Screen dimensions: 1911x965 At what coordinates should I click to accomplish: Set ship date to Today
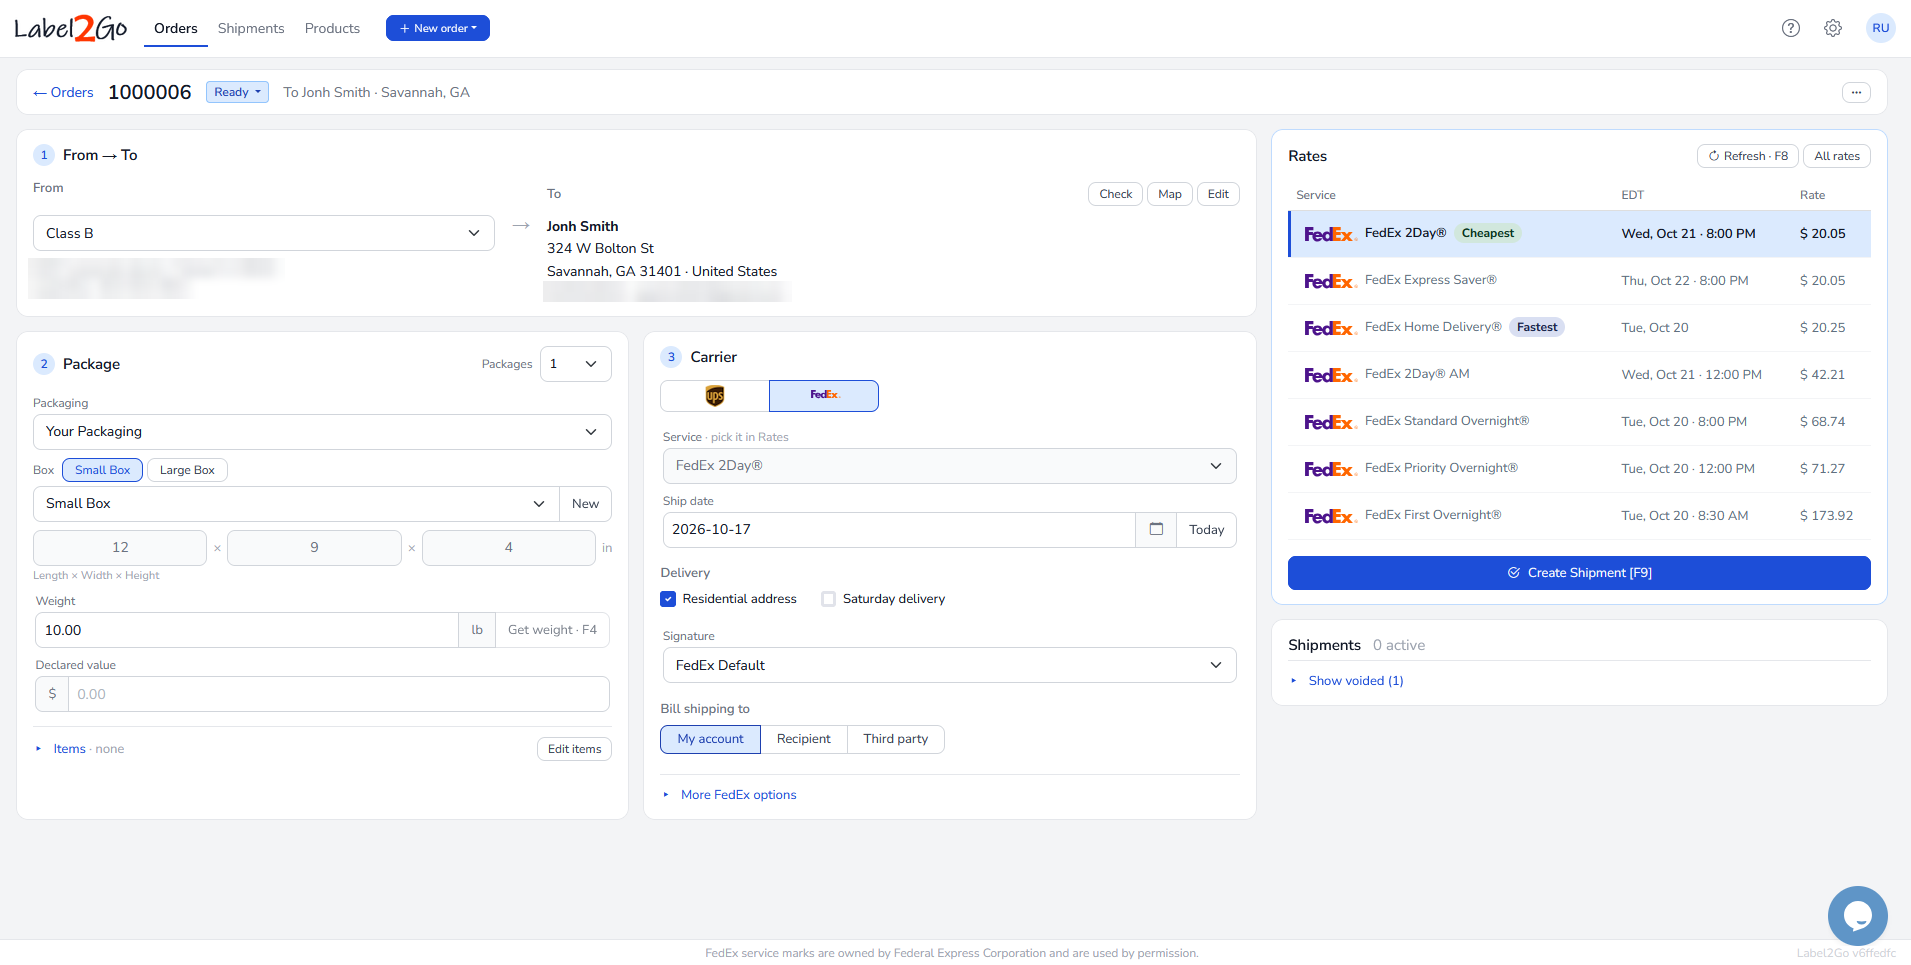(x=1206, y=530)
